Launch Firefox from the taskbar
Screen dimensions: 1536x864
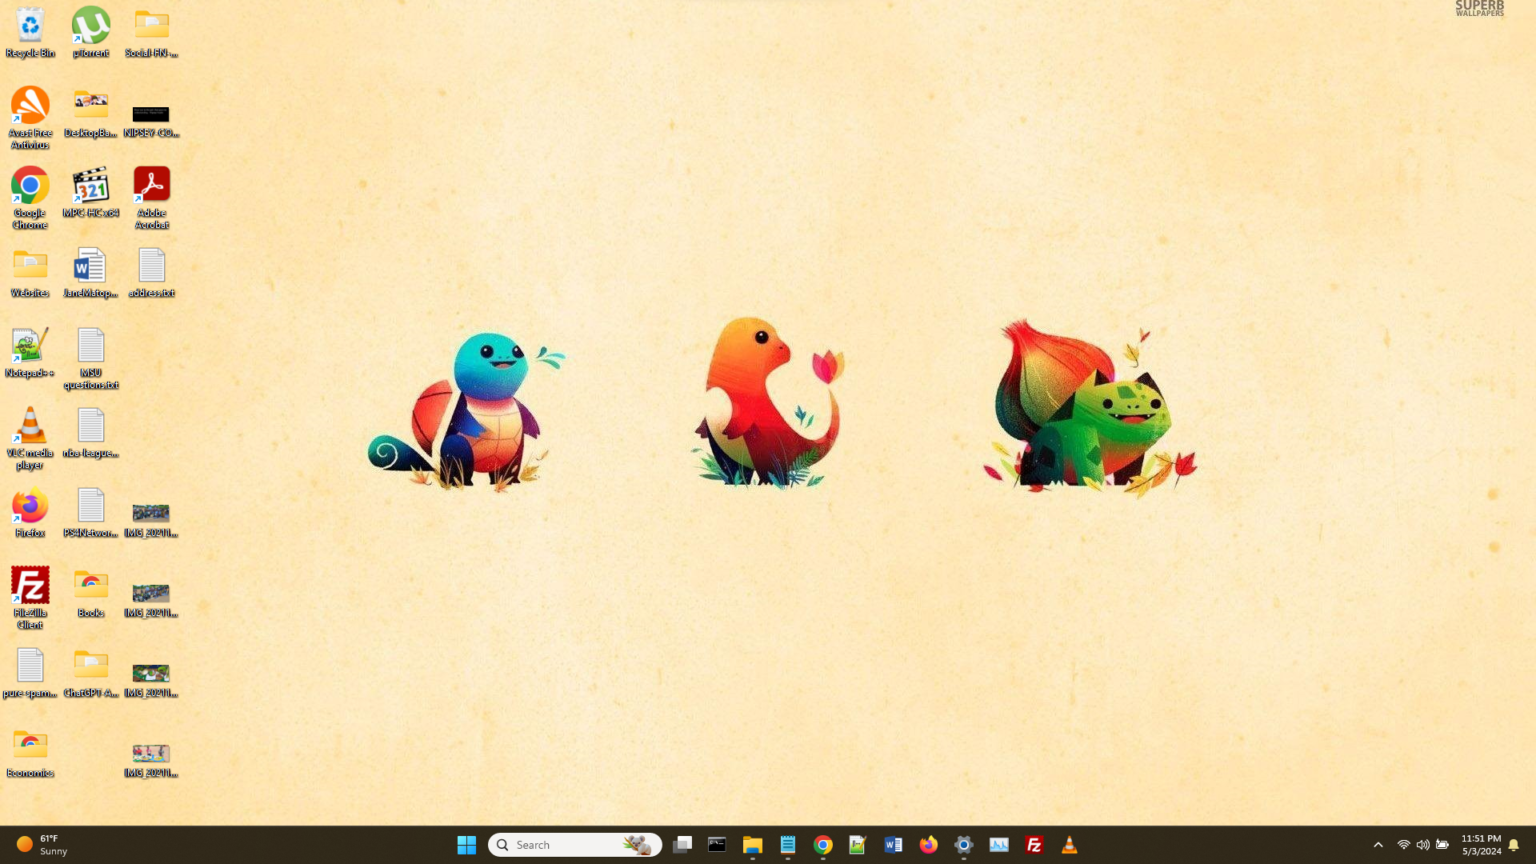(x=928, y=845)
